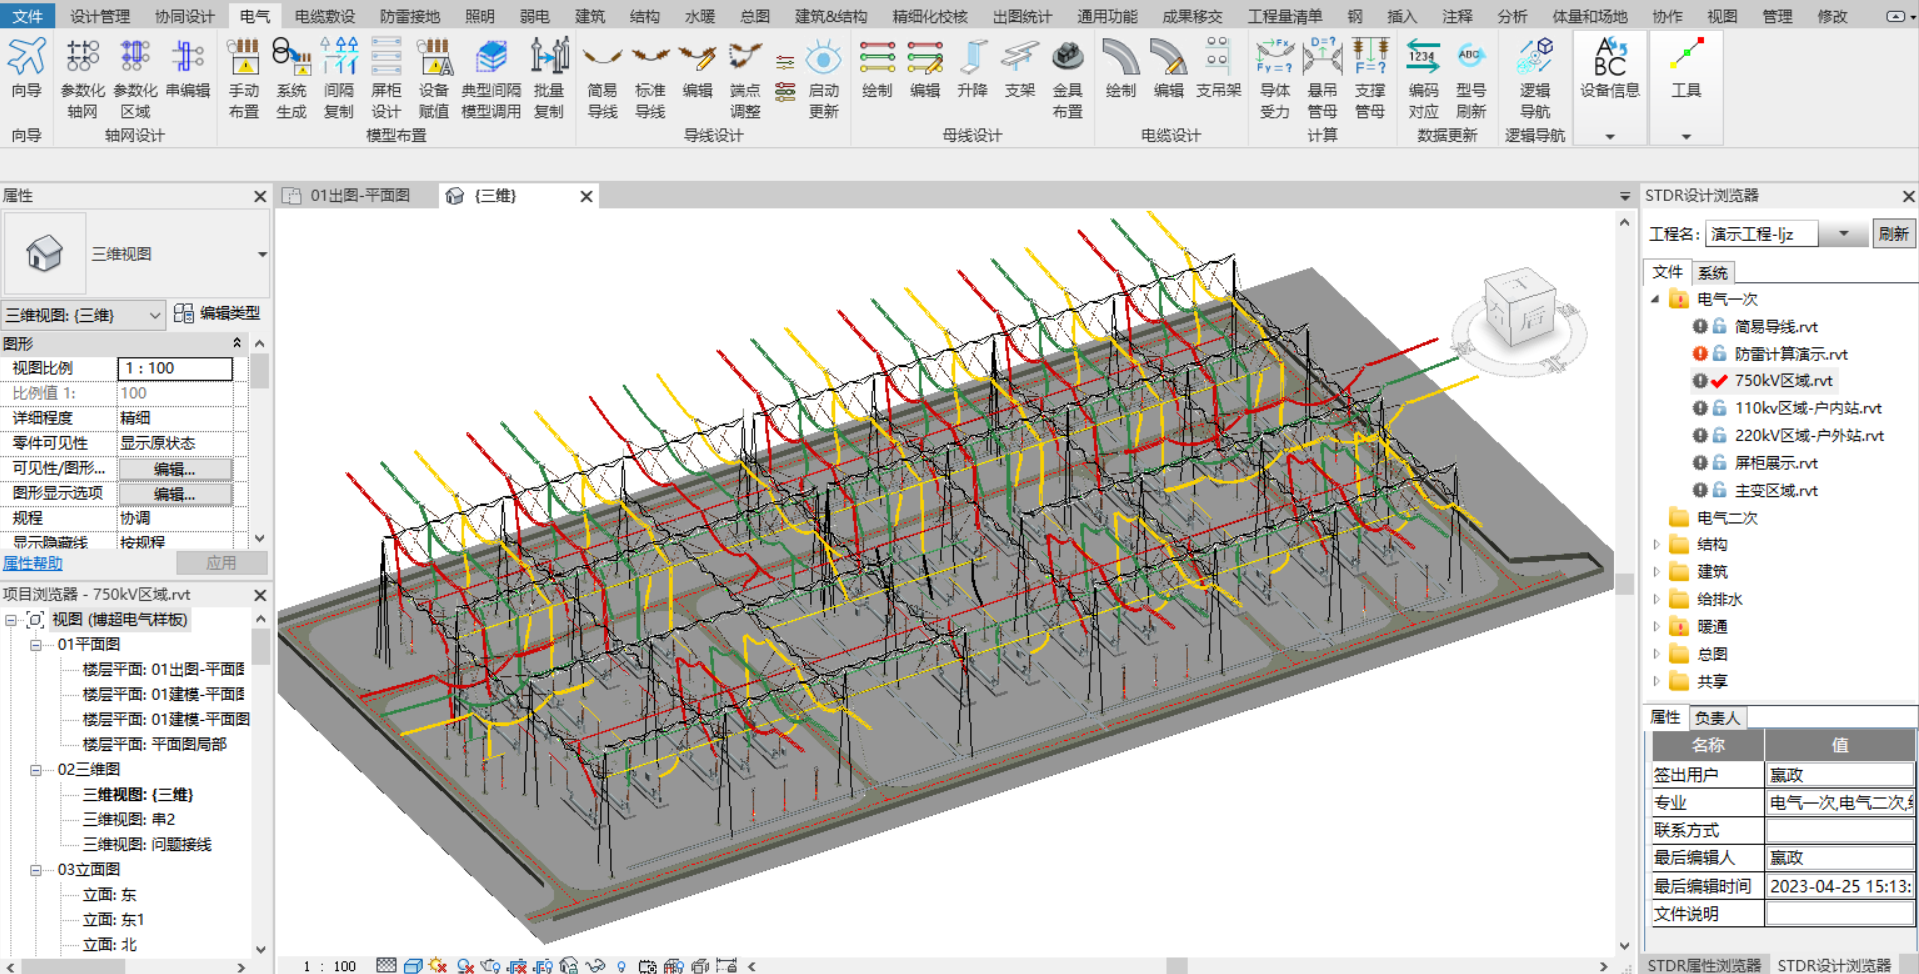Image resolution: width=1919 pixels, height=974 pixels.
Task: Toggle detail level icon in view bar
Action: click(x=387, y=965)
